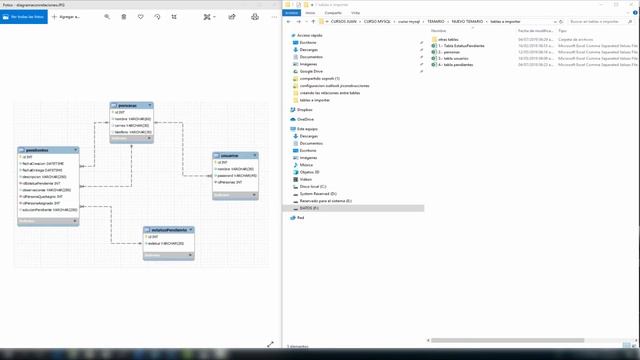Open the configuracion outlook jromobusiones folder
The image size is (640, 360).
[x=334, y=86]
